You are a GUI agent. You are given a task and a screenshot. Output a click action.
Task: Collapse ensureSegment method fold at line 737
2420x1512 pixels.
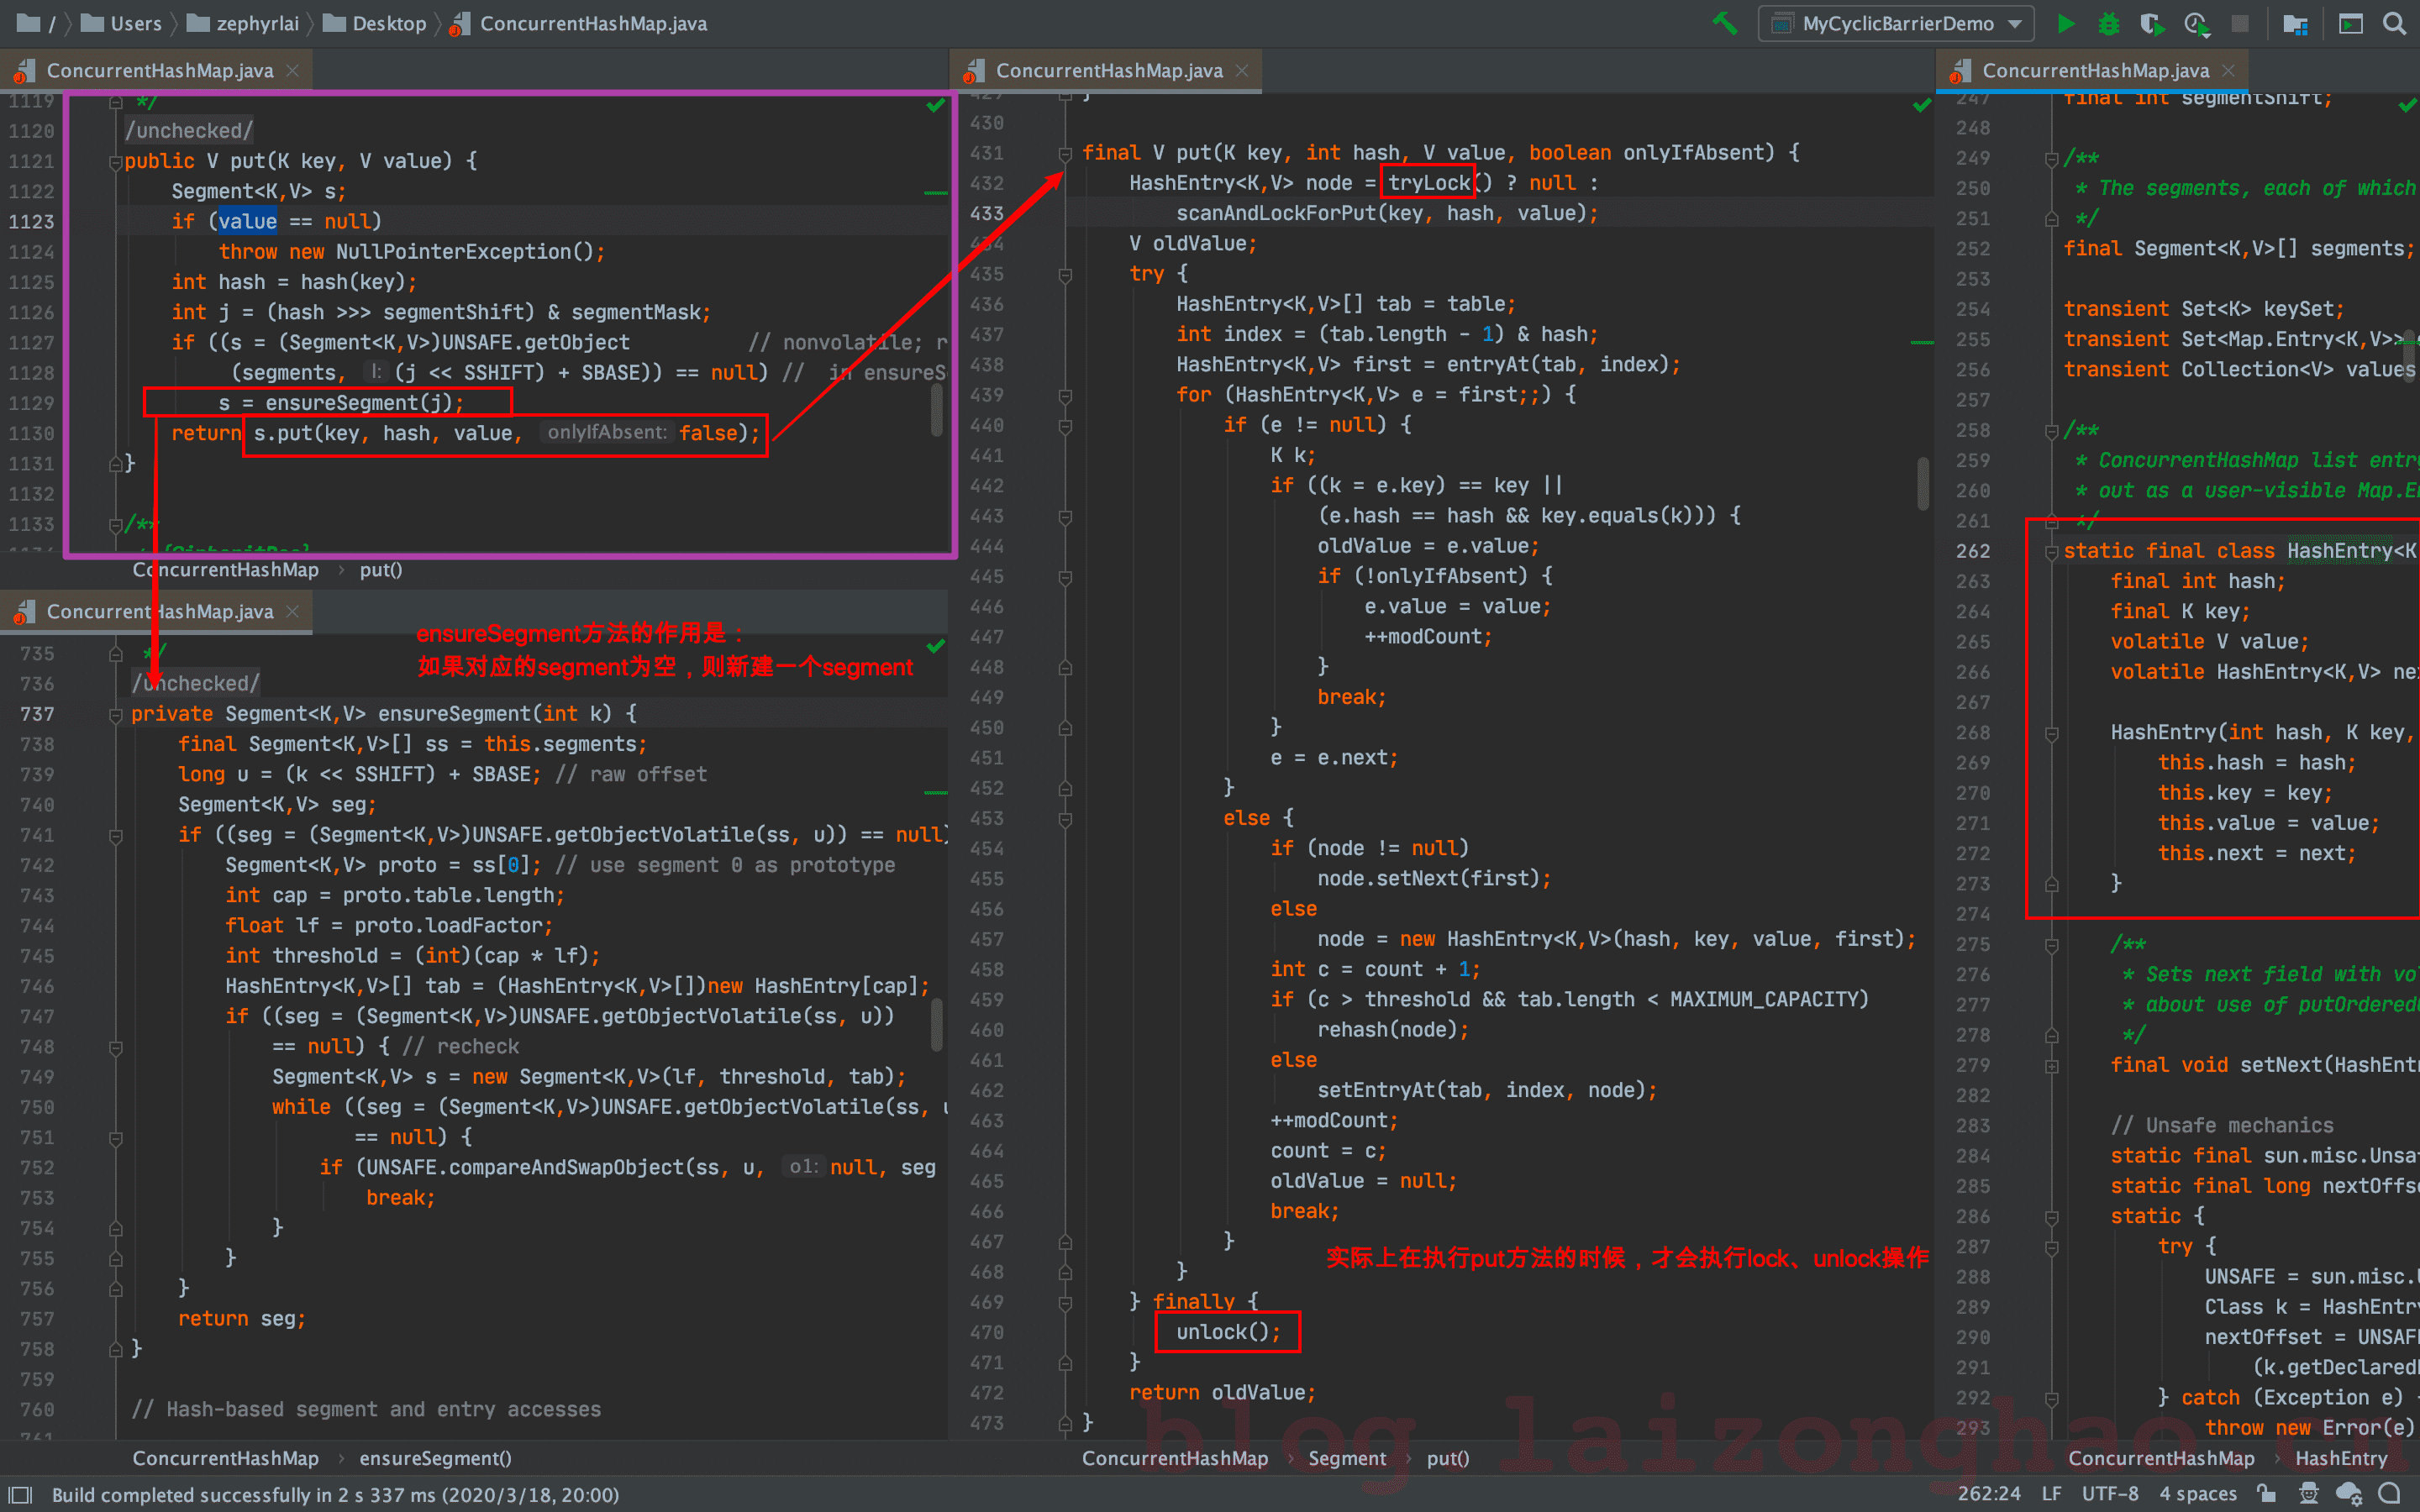(x=116, y=714)
